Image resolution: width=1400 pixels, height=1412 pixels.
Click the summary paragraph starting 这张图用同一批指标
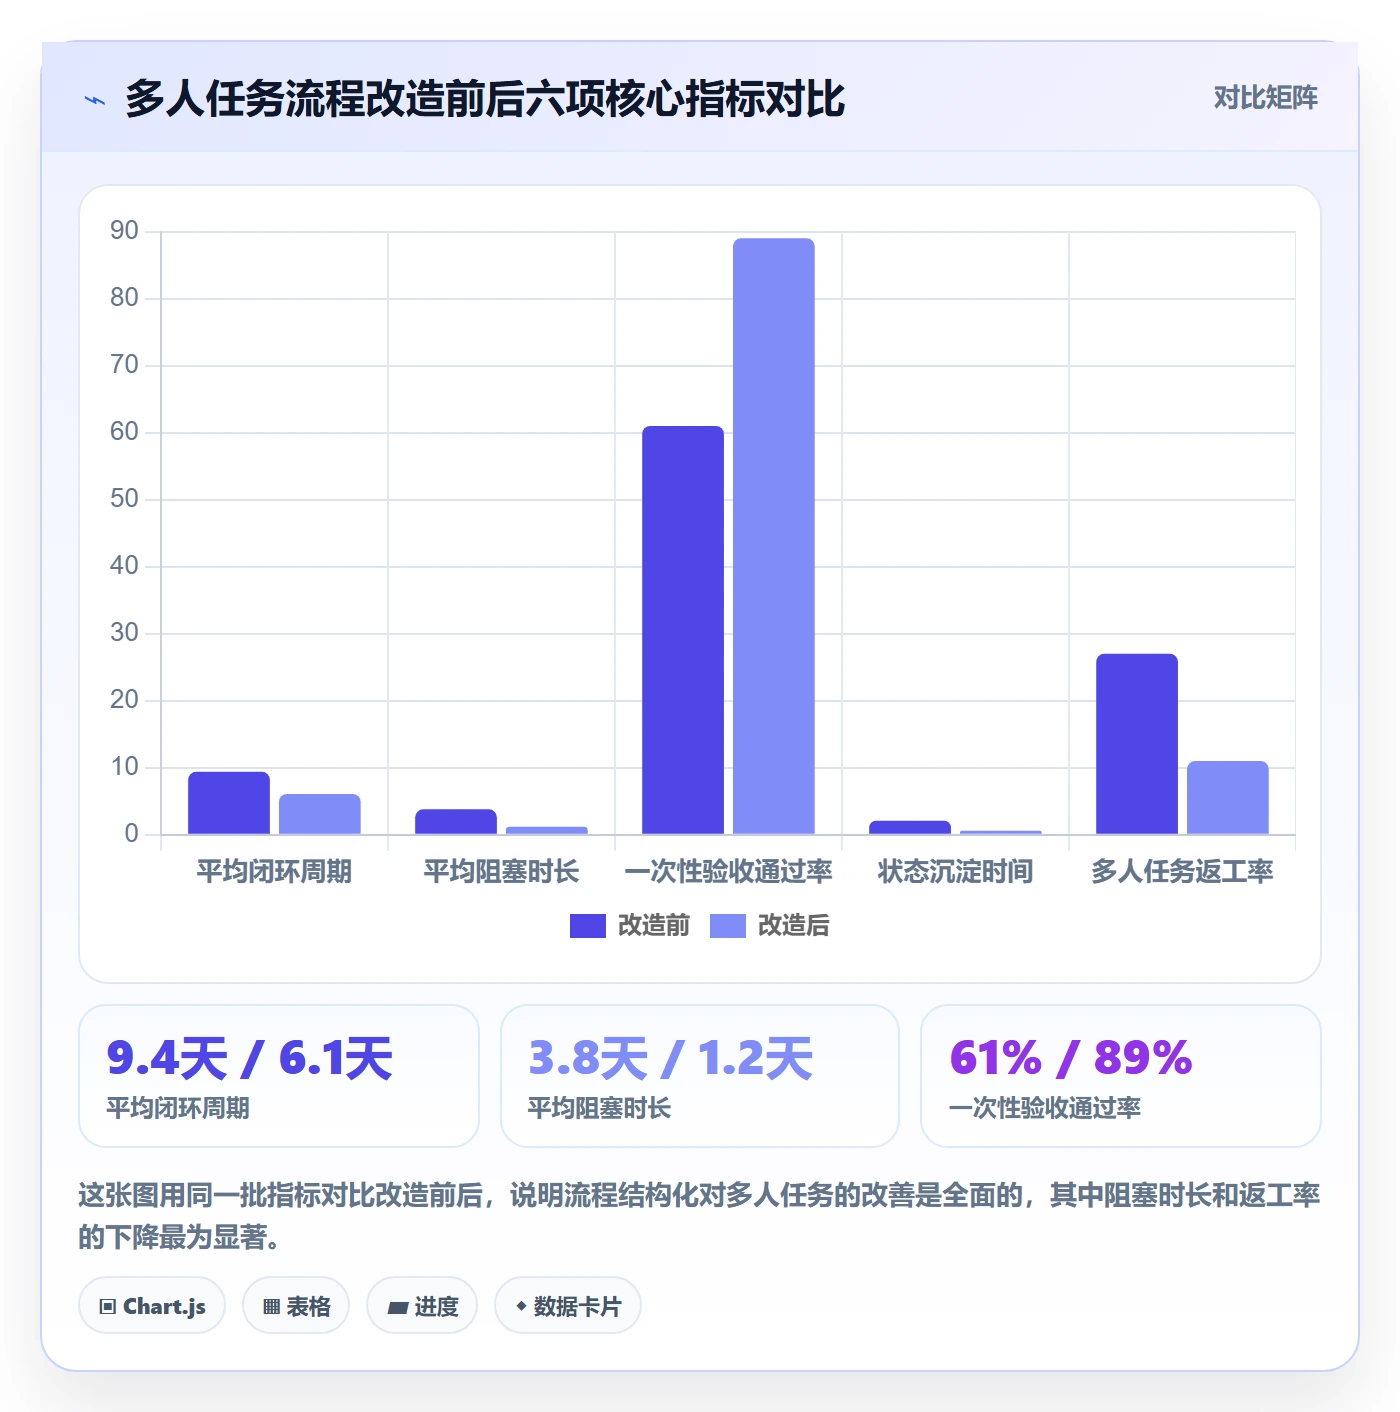700,1216
